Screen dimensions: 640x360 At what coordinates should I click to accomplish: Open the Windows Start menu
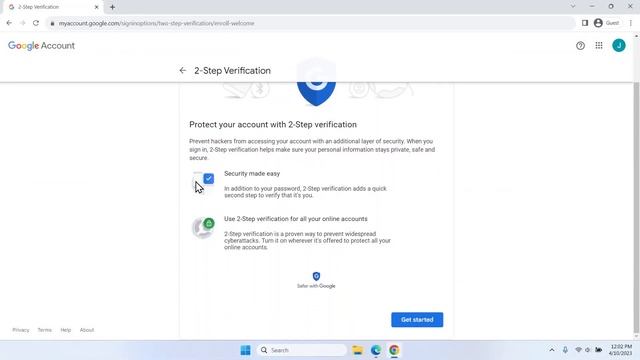tap(245, 350)
